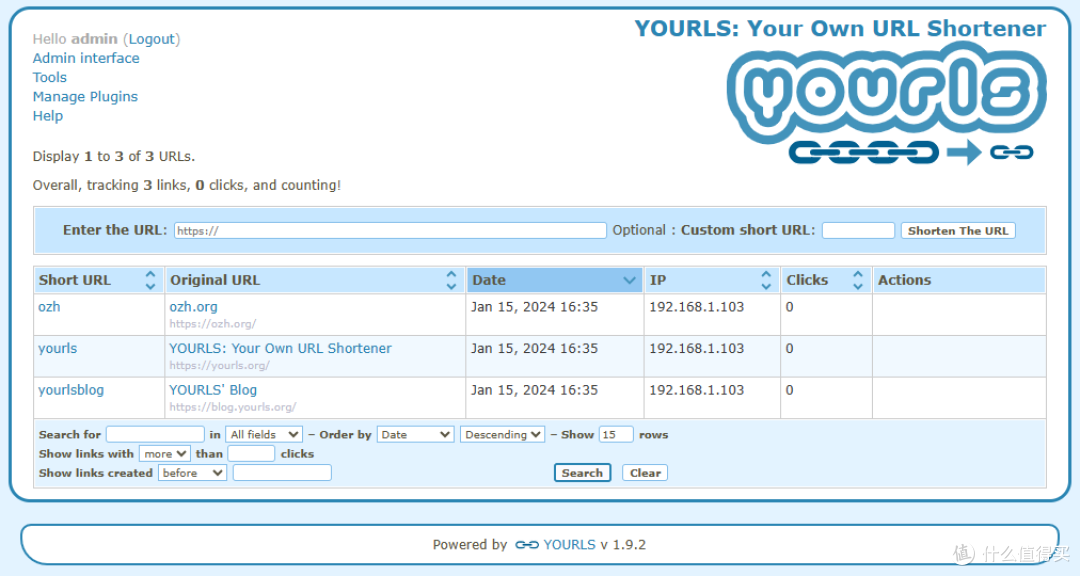Go to Manage Plugins page
The width and height of the screenshot is (1080, 576).
(85, 97)
